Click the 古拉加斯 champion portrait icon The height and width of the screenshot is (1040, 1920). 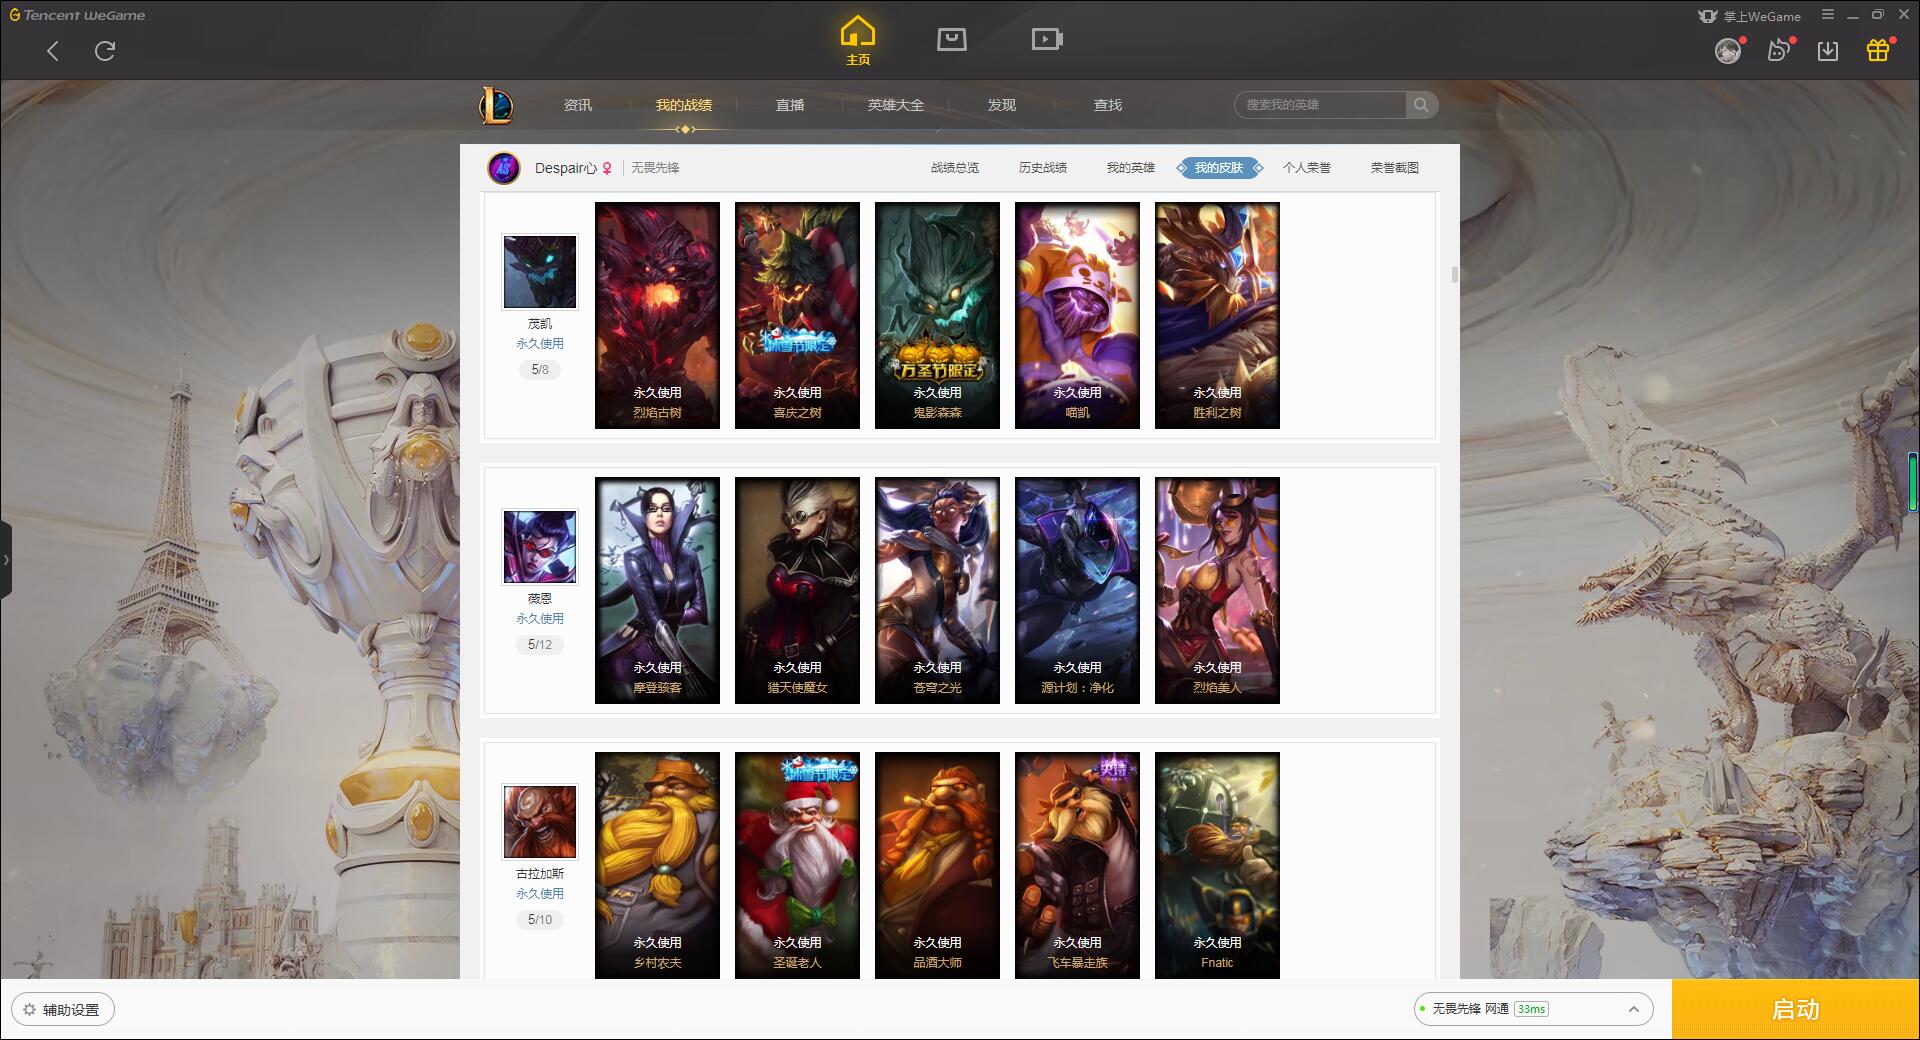click(x=540, y=822)
